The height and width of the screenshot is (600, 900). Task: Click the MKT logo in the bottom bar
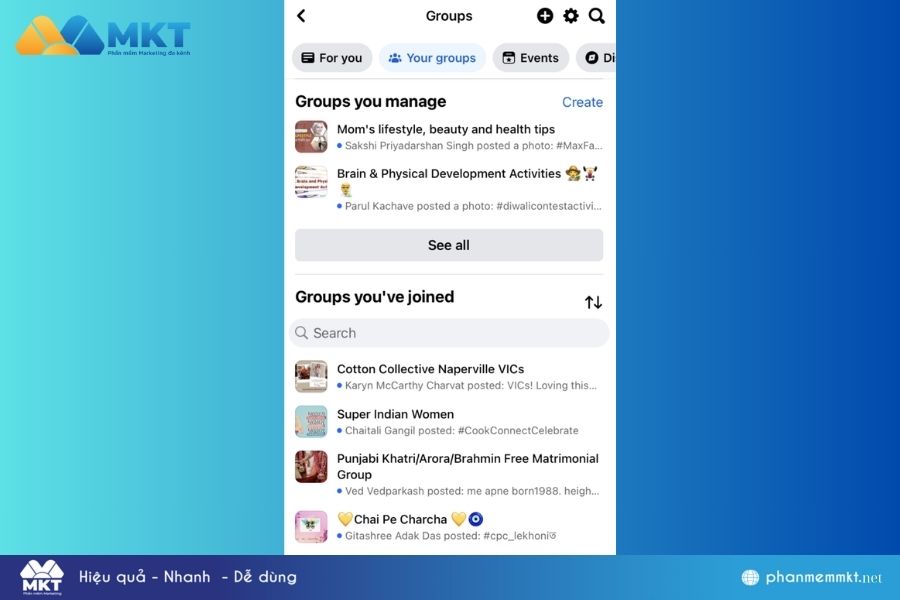click(x=40, y=576)
